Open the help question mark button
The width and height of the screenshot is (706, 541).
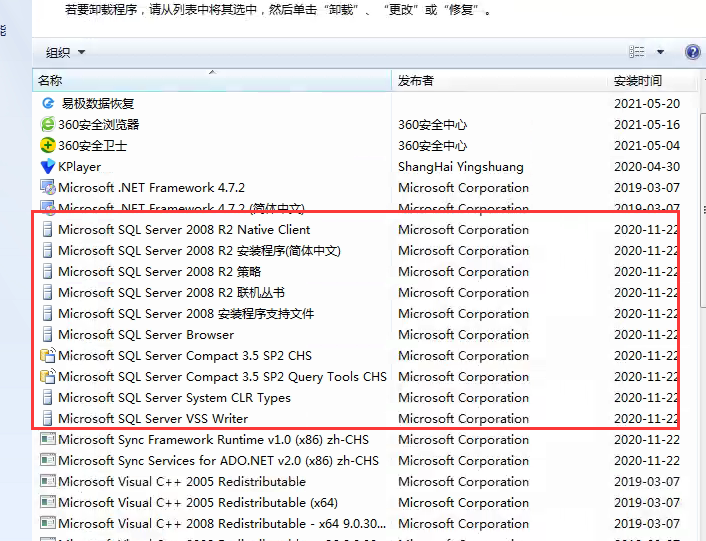point(692,52)
